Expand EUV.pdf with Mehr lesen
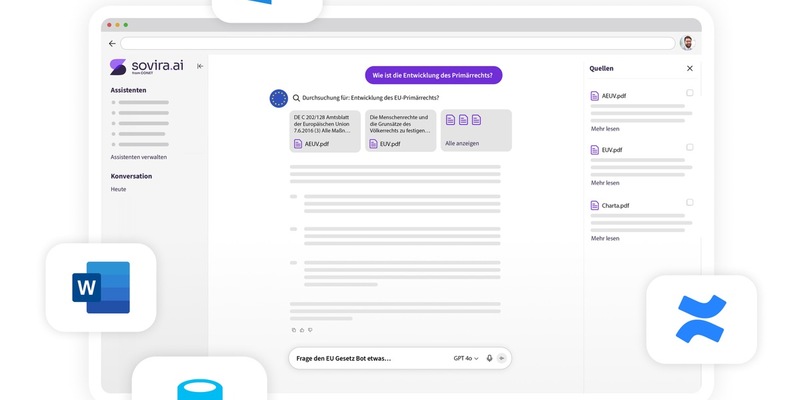The image size is (800, 400). click(x=605, y=183)
